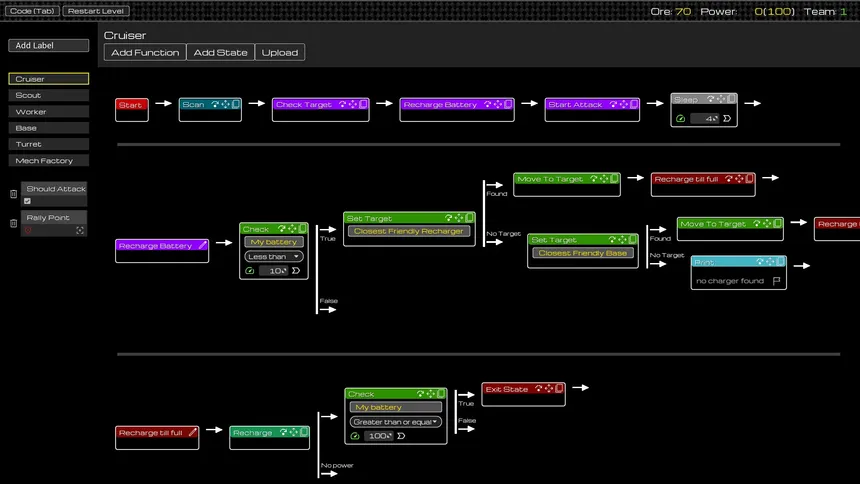Screen dimensions: 860x484
Task: Click the Check threshold field showing 10
Action: tap(274, 271)
